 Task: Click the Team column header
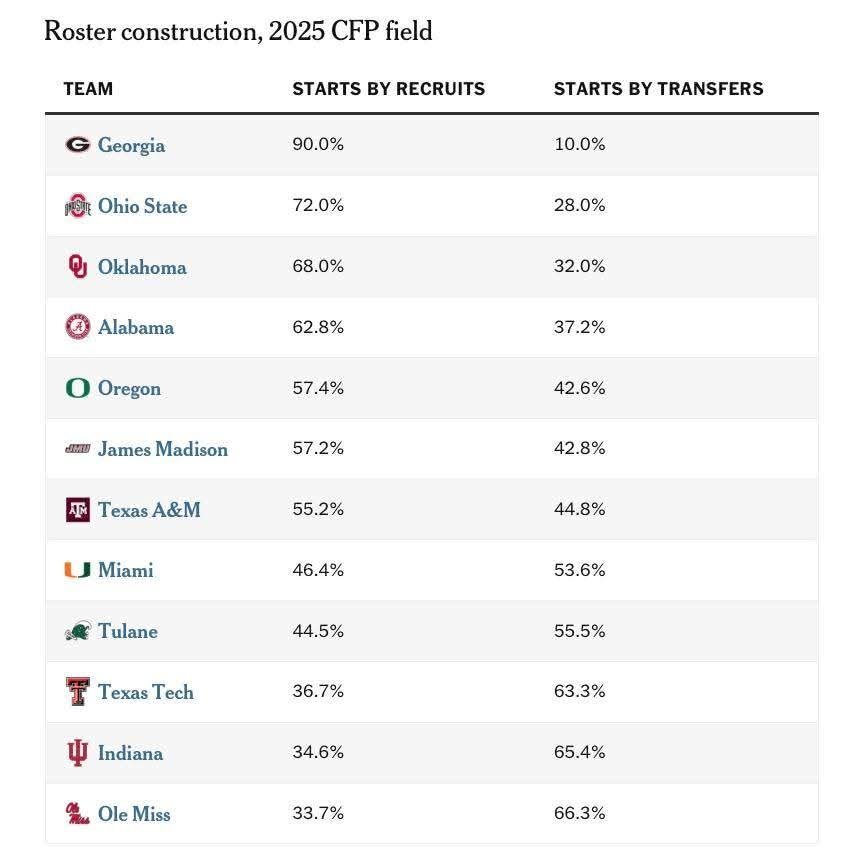click(88, 89)
